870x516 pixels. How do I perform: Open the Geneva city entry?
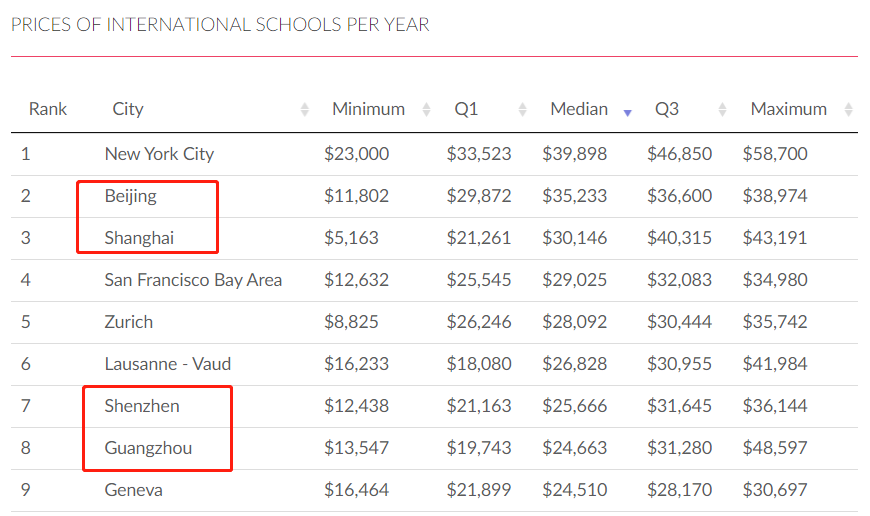pos(134,490)
